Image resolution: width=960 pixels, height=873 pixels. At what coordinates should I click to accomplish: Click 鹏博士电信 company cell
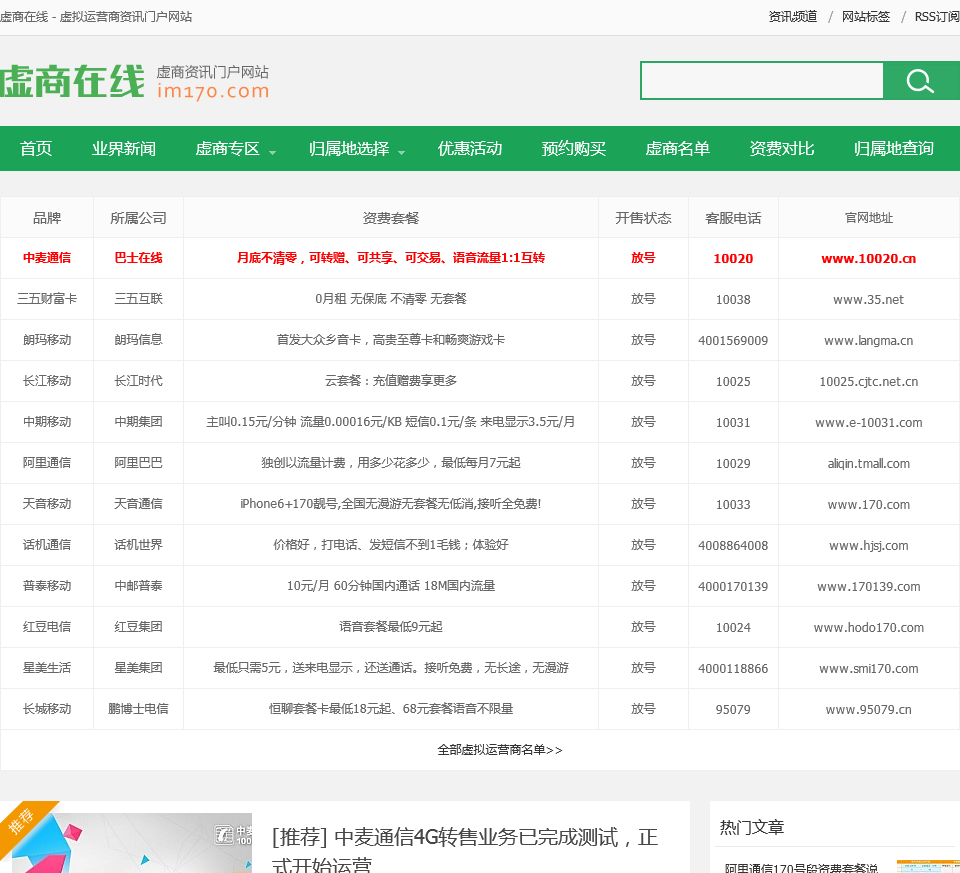(x=138, y=709)
